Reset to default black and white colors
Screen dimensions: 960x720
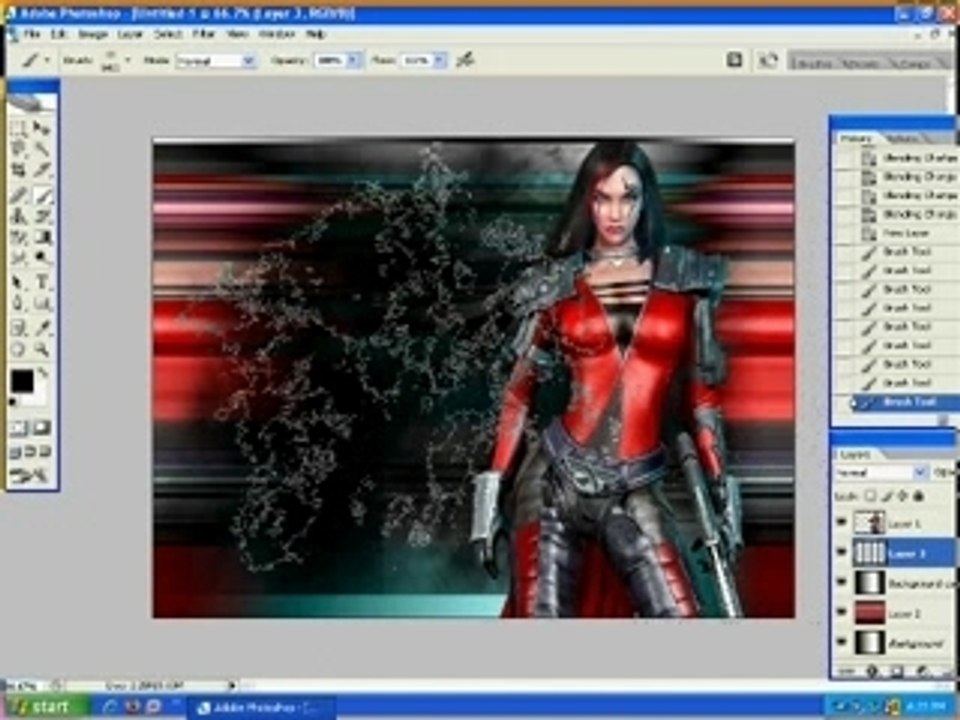point(13,402)
